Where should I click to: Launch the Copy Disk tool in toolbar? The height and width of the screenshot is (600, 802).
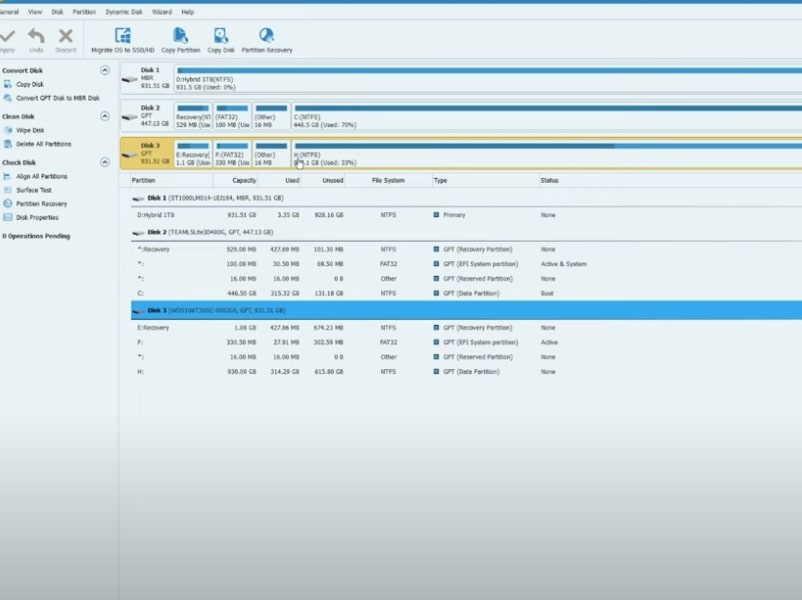pos(221,36)
